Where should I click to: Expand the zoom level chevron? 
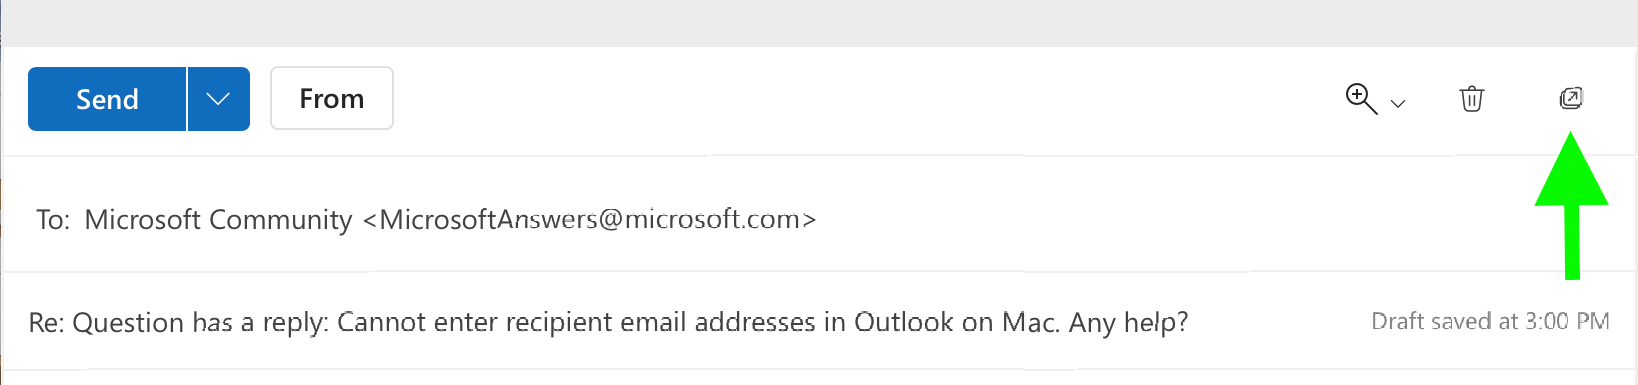click(x=1398, y=103)
